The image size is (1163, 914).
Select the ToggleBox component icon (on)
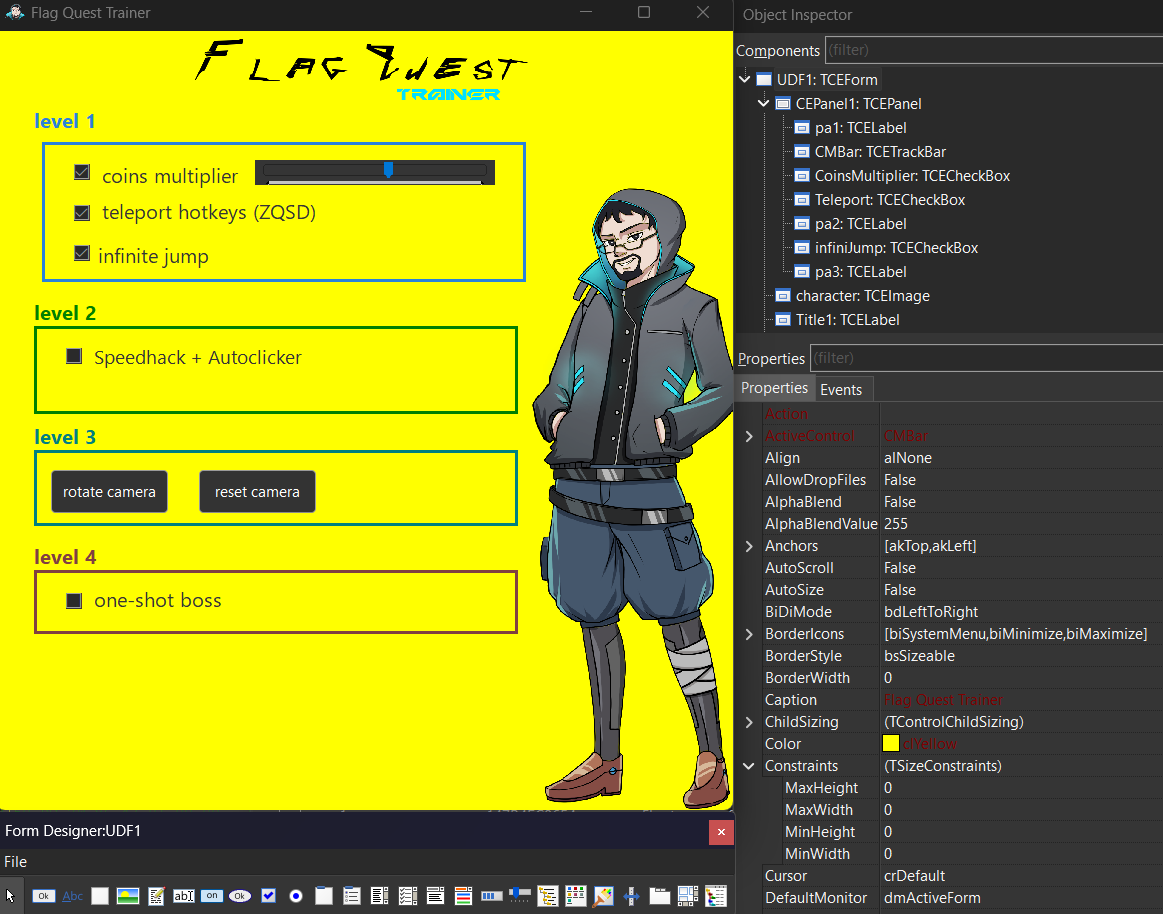click(211, 896)
